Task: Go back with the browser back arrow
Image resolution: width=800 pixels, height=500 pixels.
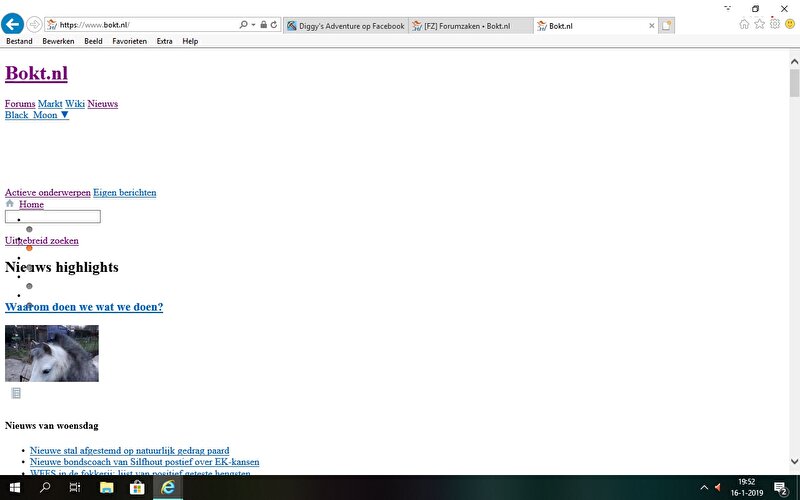Action: (x=12, y=24)
